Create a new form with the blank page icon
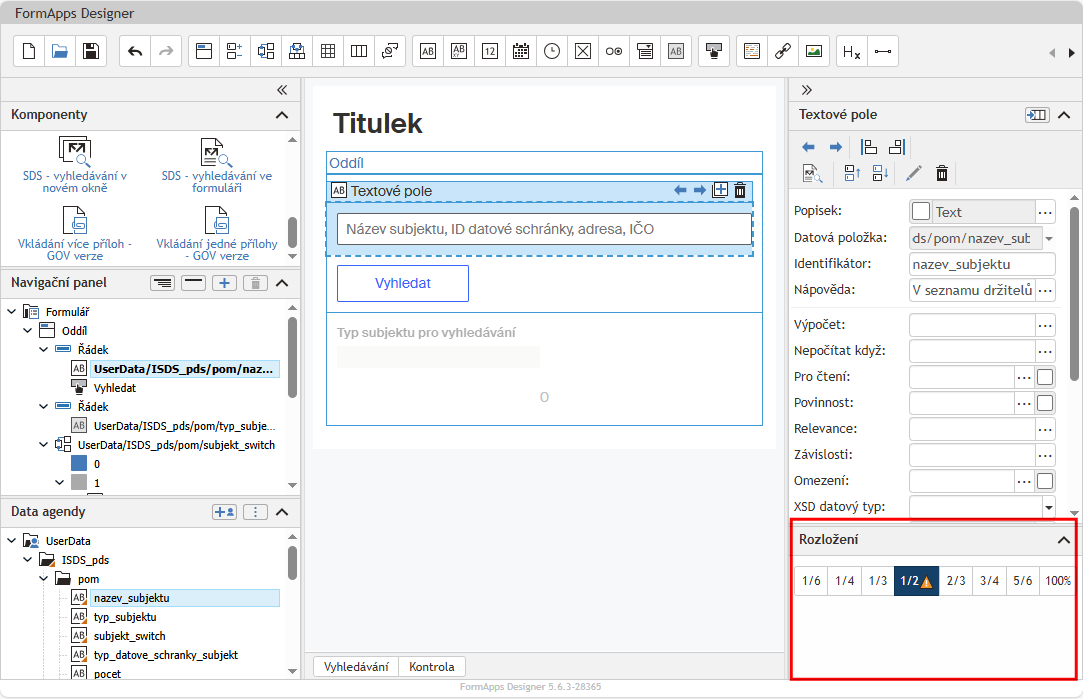This screenshot has width=1083, height=699. (29, 51)
